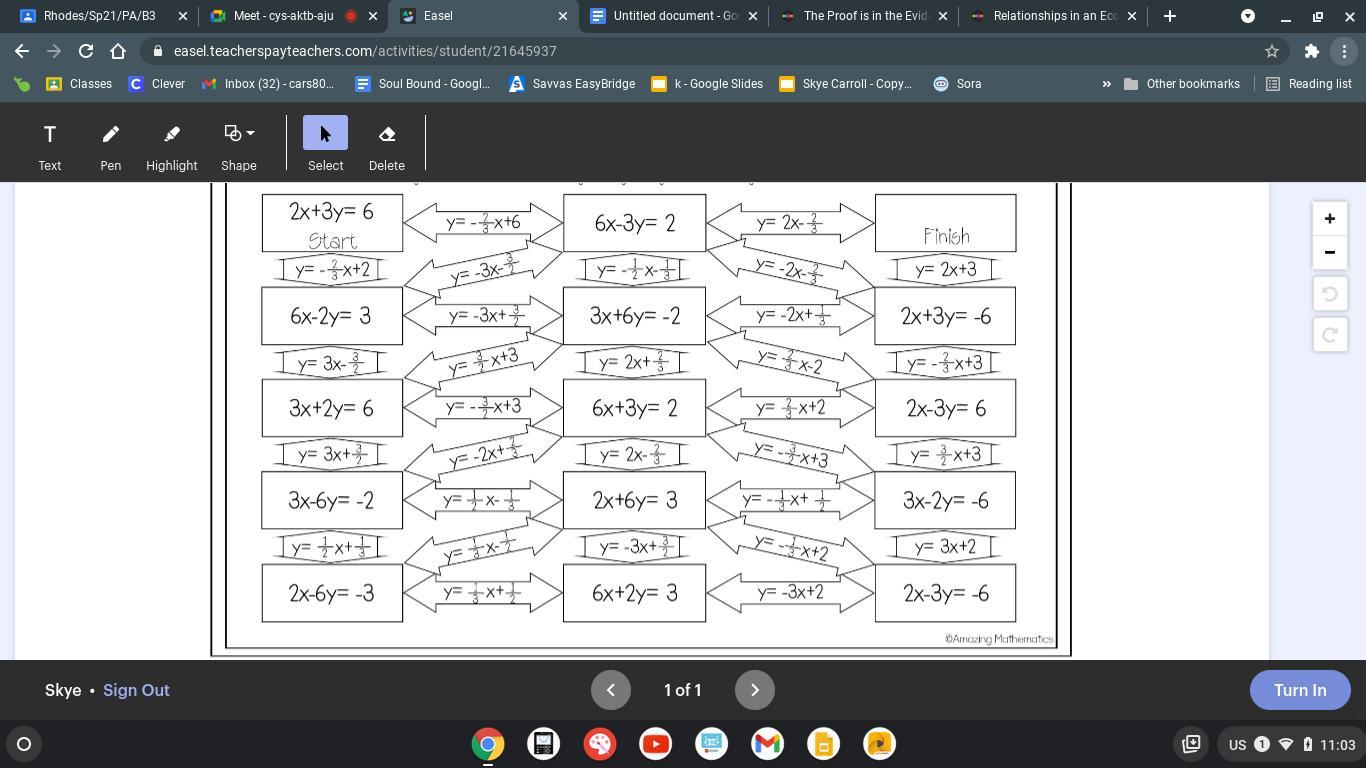Open the system tray clock at 11:03
Viewport: 1366px width, 768px height.
point(1337,744)
